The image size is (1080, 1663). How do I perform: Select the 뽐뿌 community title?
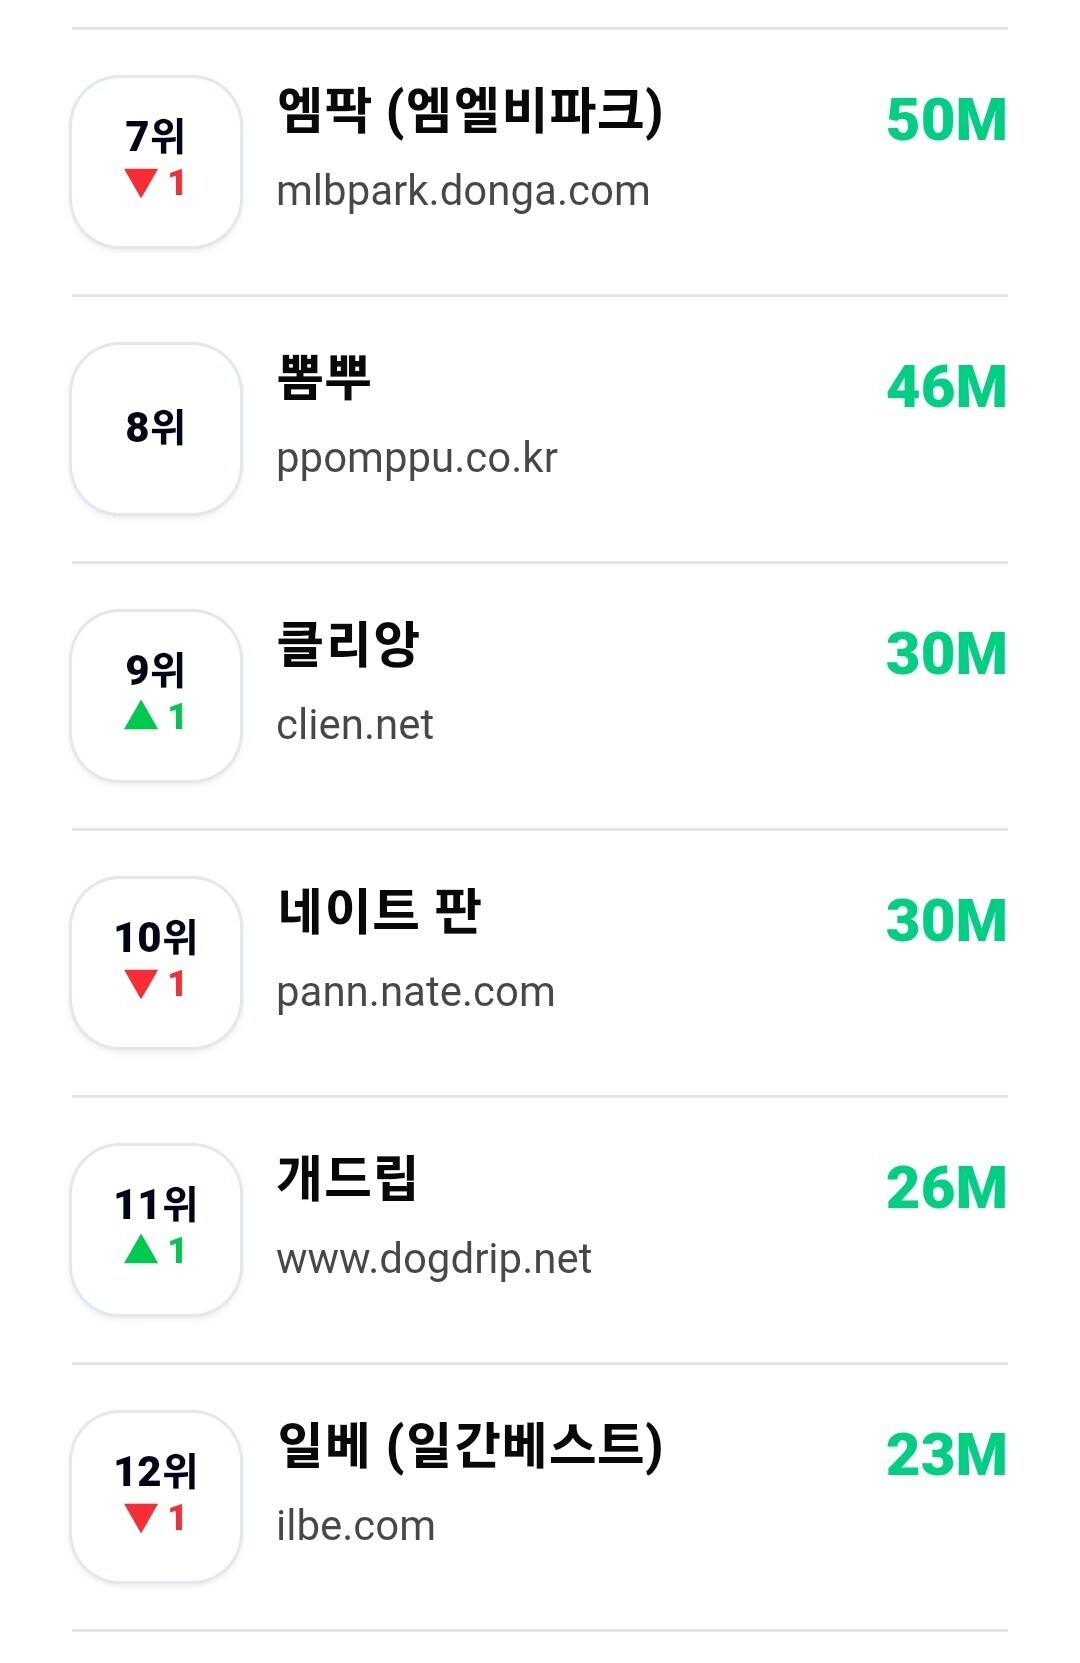(x=324, y=378)
